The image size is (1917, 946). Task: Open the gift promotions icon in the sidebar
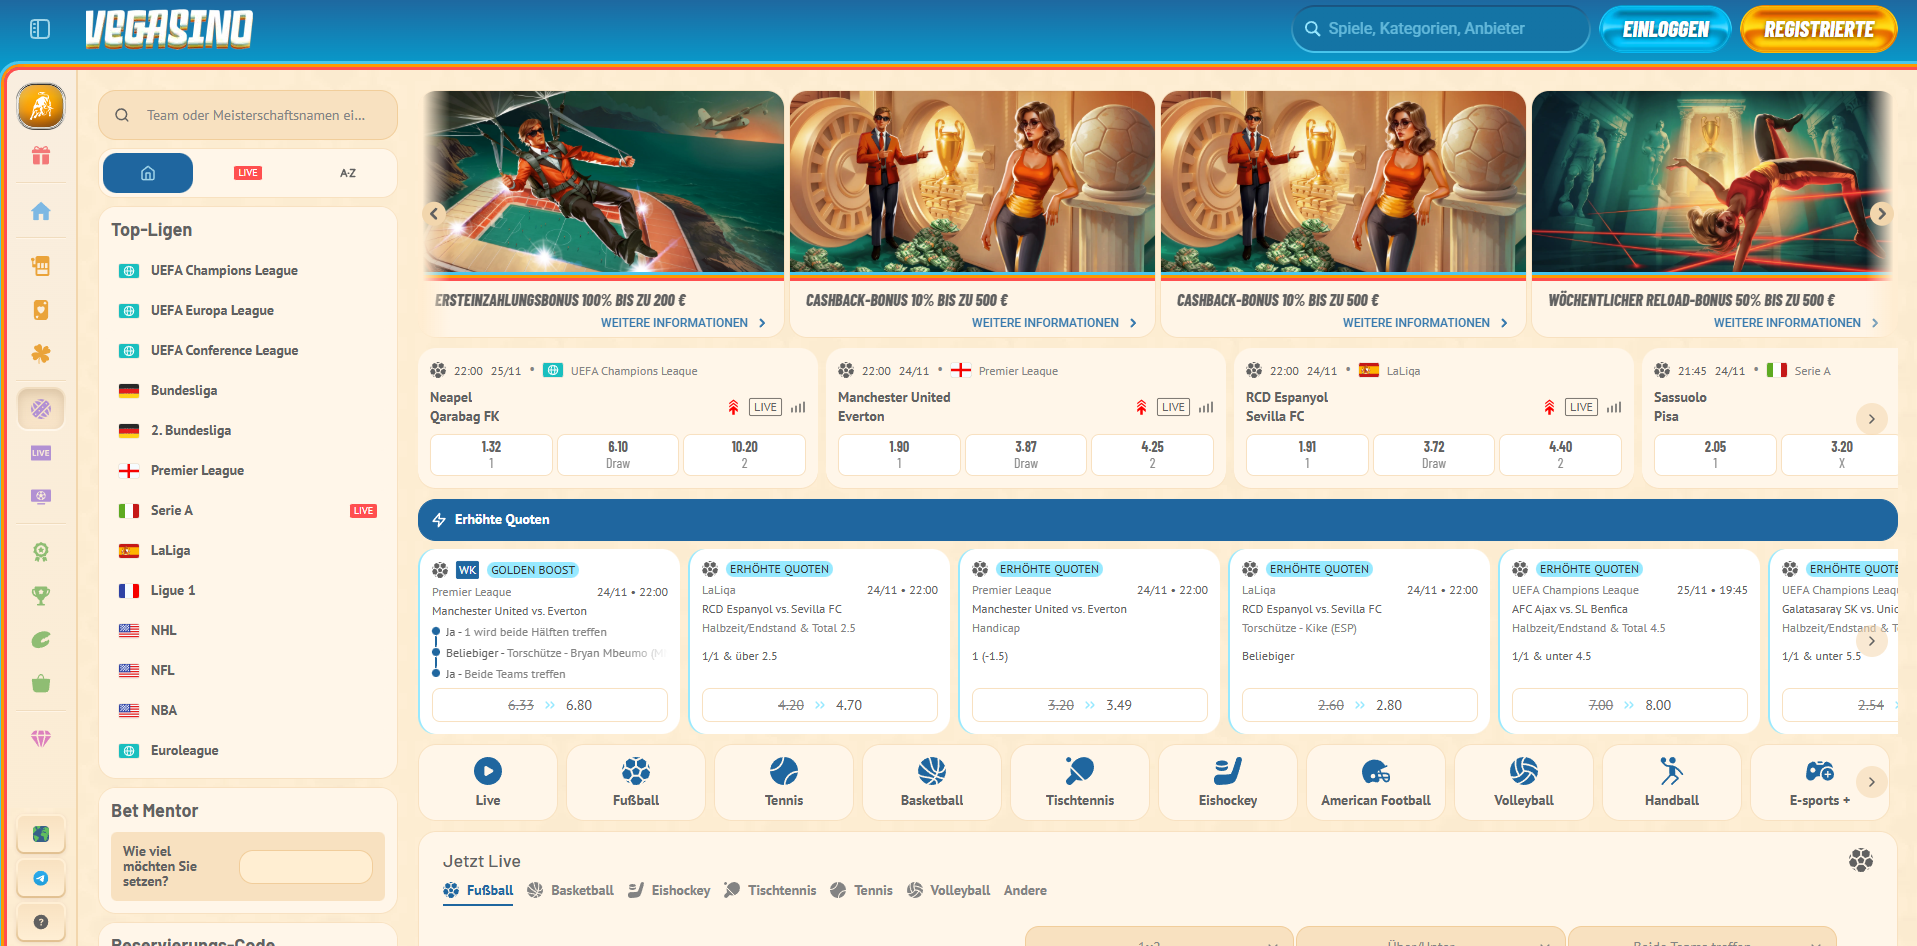[40, 156]
